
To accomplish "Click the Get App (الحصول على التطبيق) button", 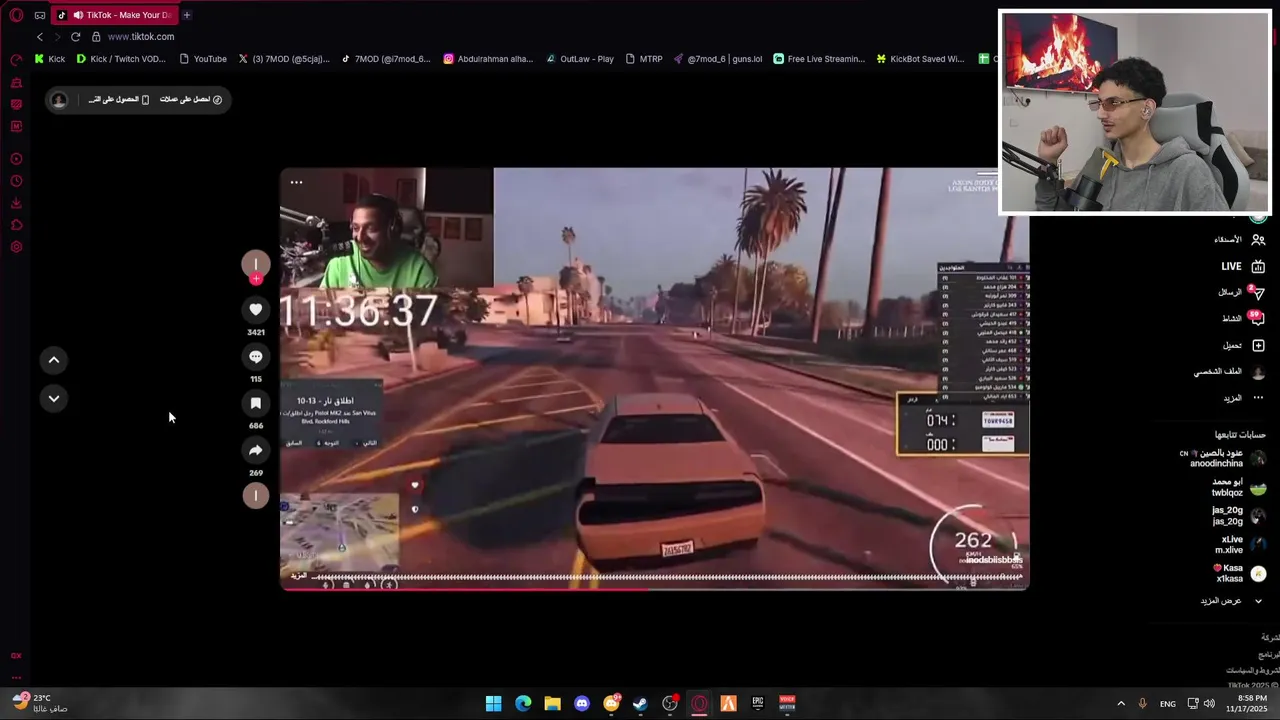I will point(118,100).
